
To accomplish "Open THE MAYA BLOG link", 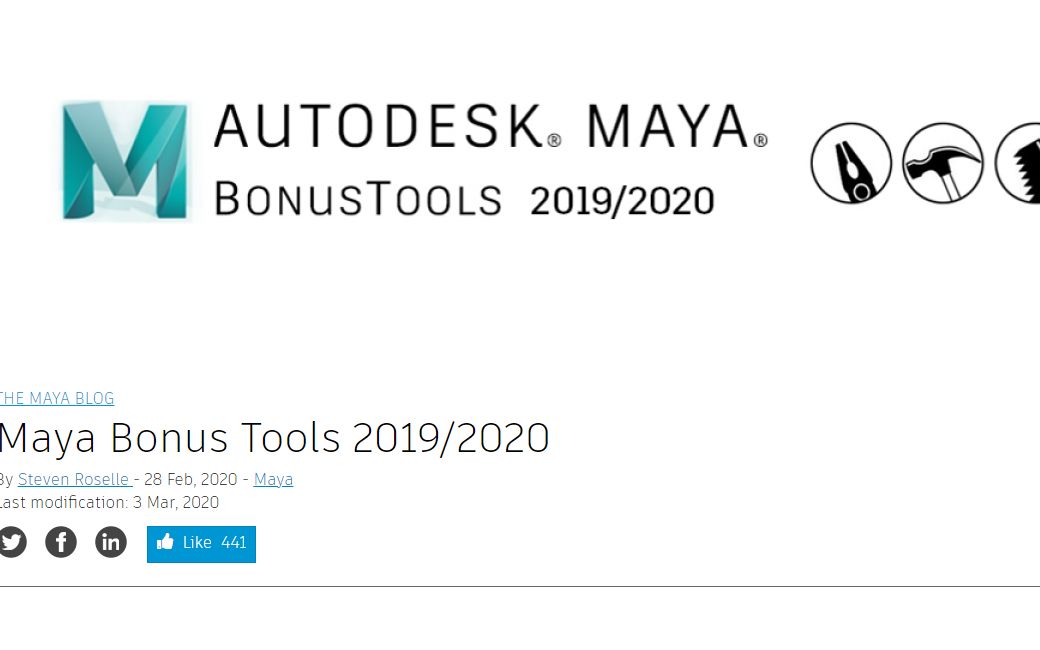I will pyautogui.click(x=57, y=398).
